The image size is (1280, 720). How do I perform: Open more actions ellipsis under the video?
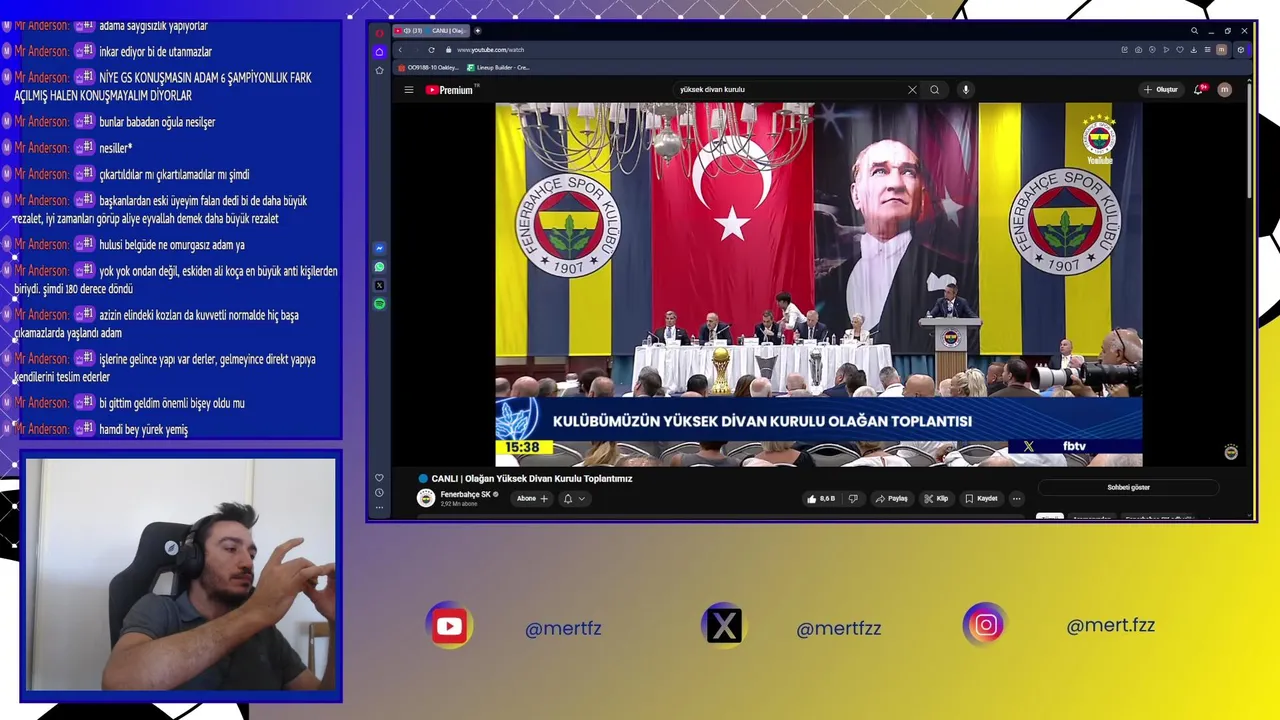click(x=1016, y=498)
